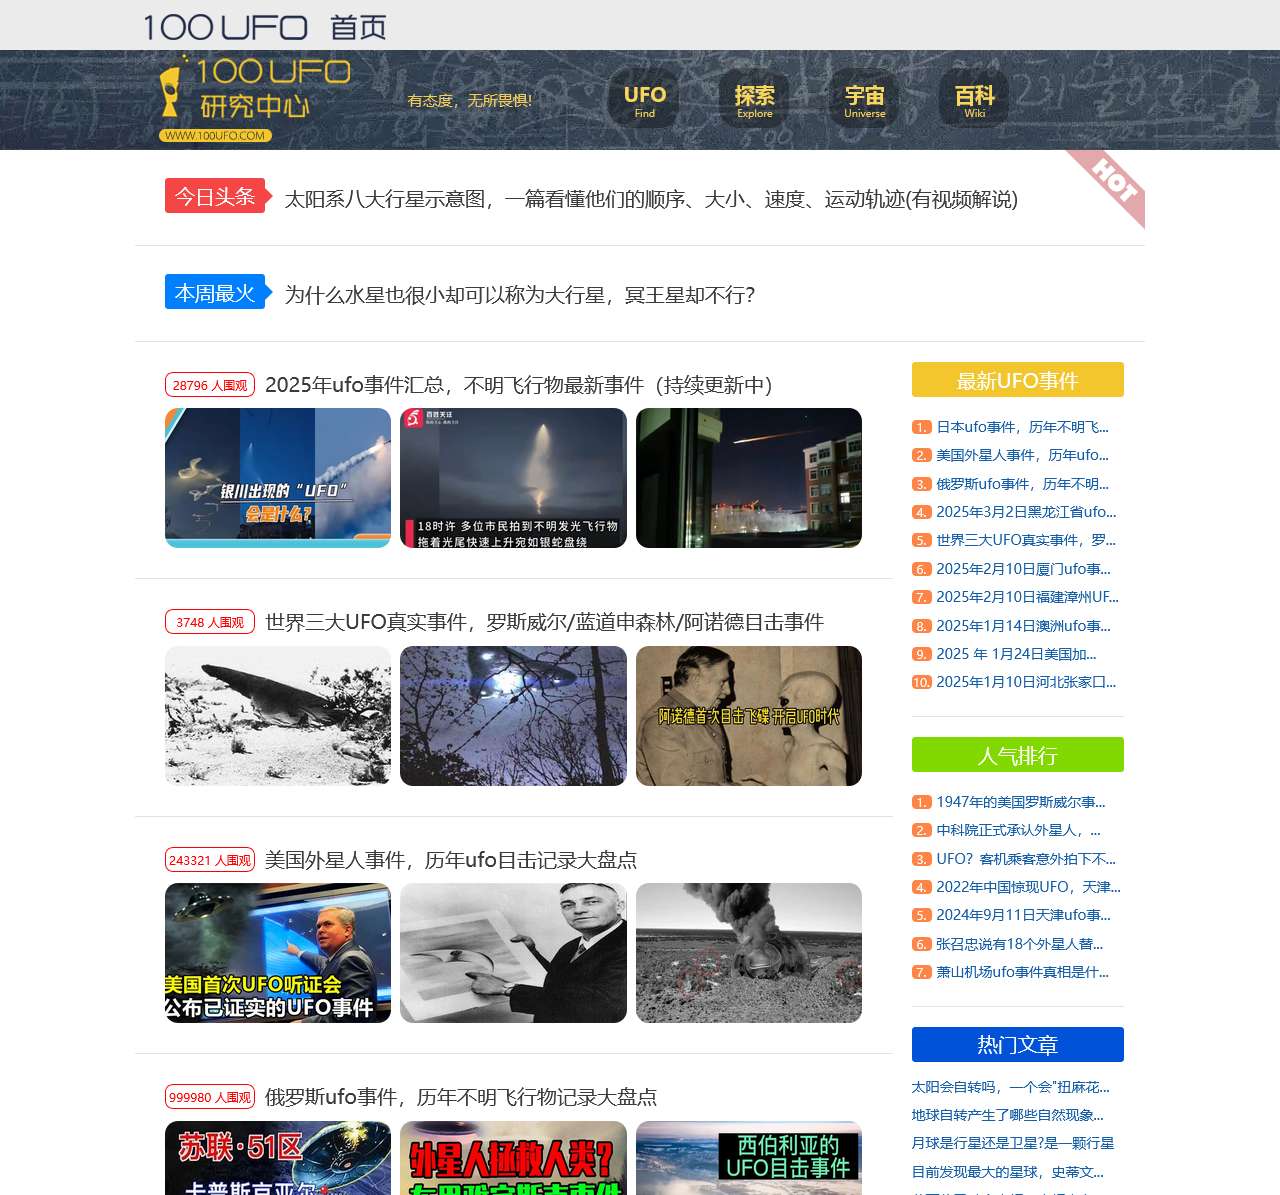Image resolution: width=1280 pixels, height=1195 pixels.
Task: Click the green 人气排行 header bar
Action: coord(1017,755)
